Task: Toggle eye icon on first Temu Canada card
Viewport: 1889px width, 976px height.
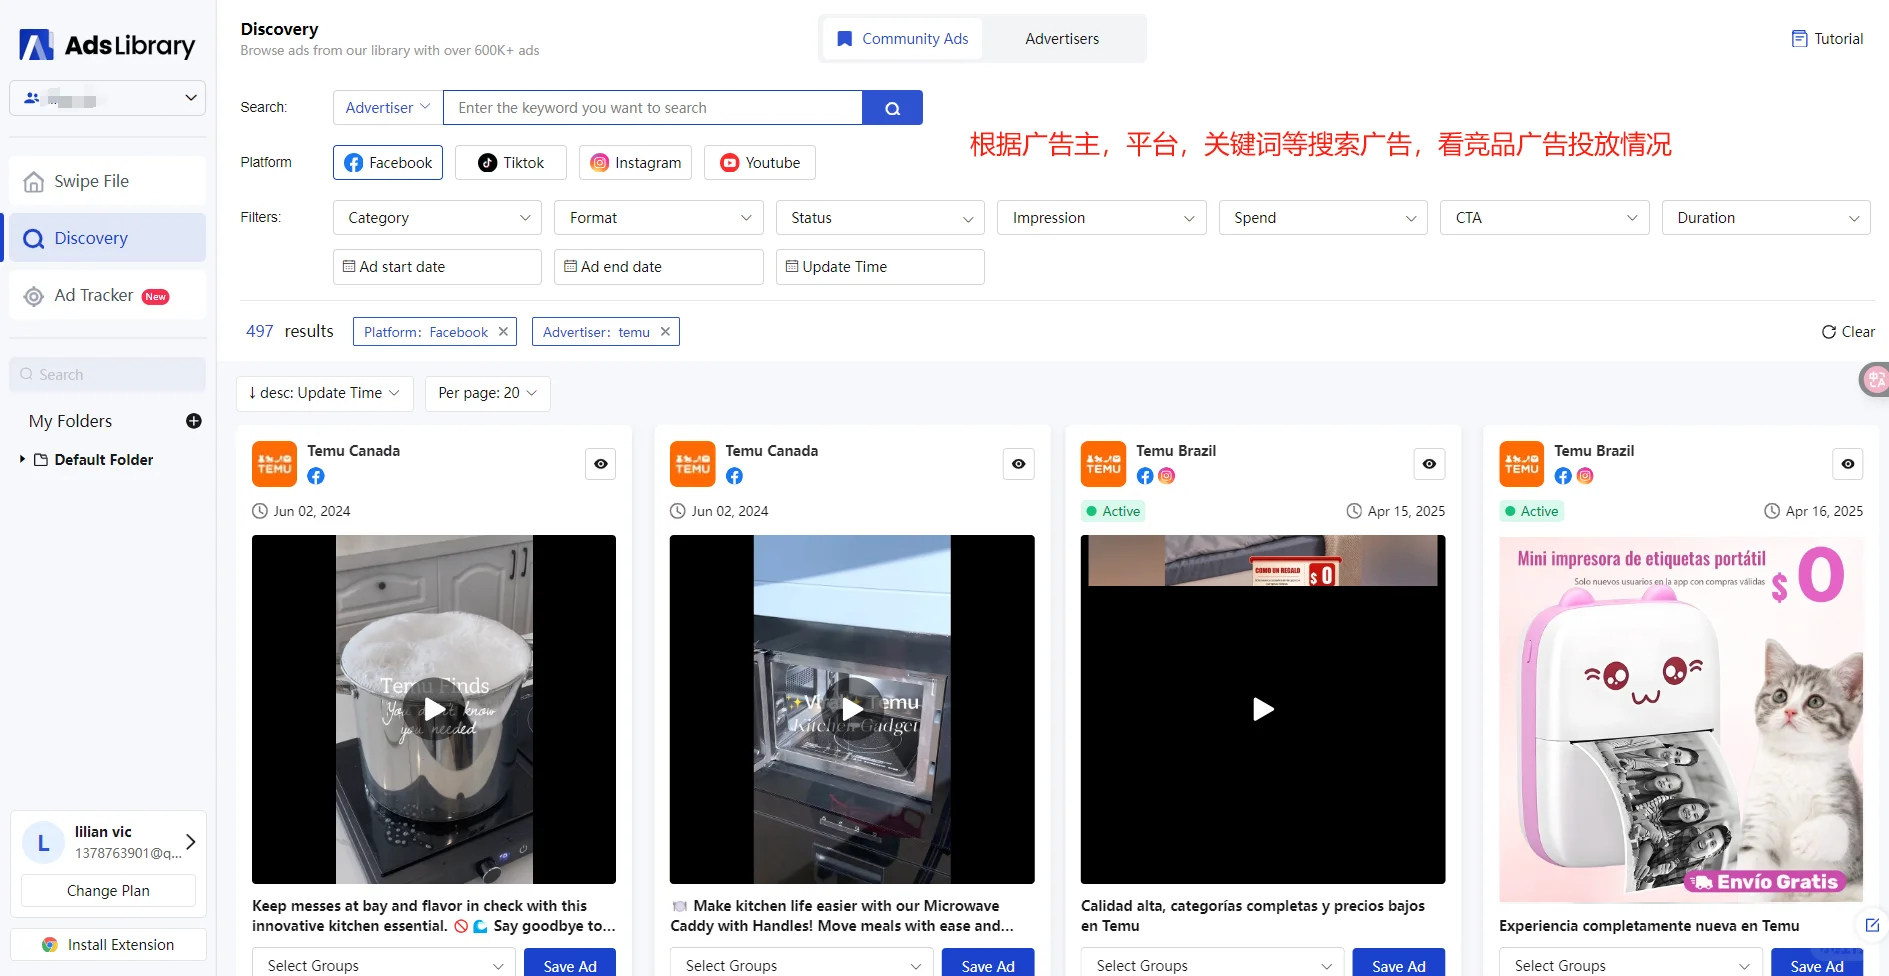Action: [600, 464]
